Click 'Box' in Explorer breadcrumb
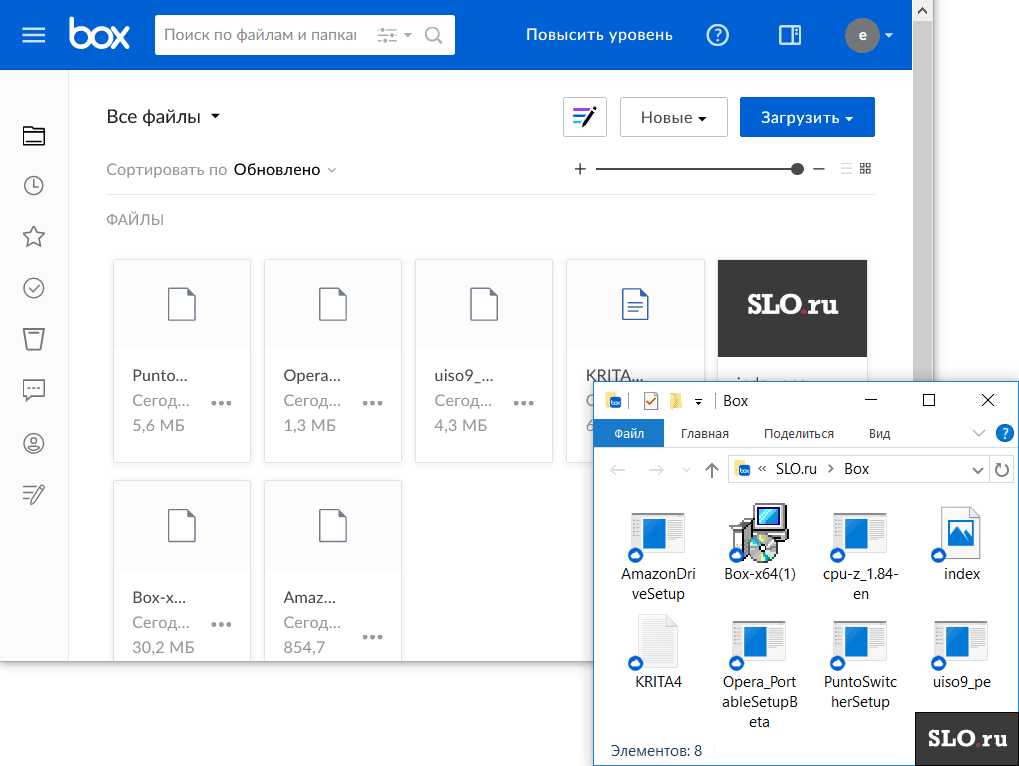Viewport: 1019px width, 766px height. [x=857, y=469]
